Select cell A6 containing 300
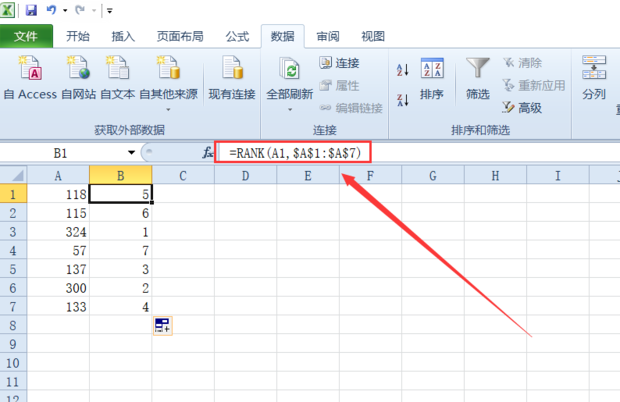Viewport: 620px width, 402px height. pyautogui.click(x=58, y=288)
